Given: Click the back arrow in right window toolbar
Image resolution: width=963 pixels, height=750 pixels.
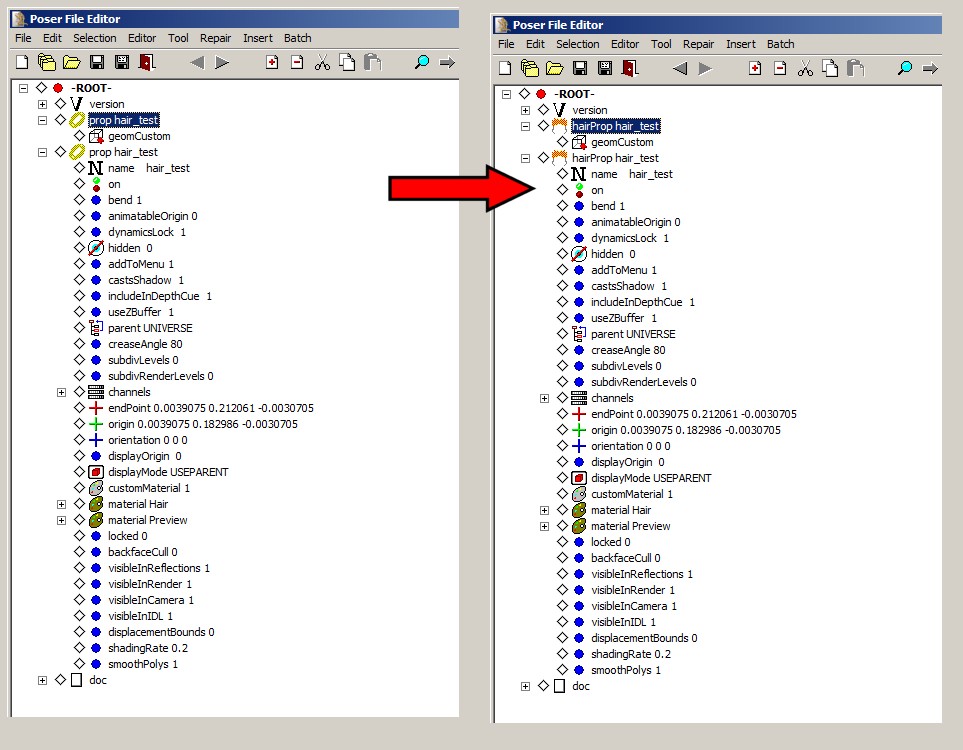Looking at the screenshot, I should pyautogui.click(x=680, y=68).
